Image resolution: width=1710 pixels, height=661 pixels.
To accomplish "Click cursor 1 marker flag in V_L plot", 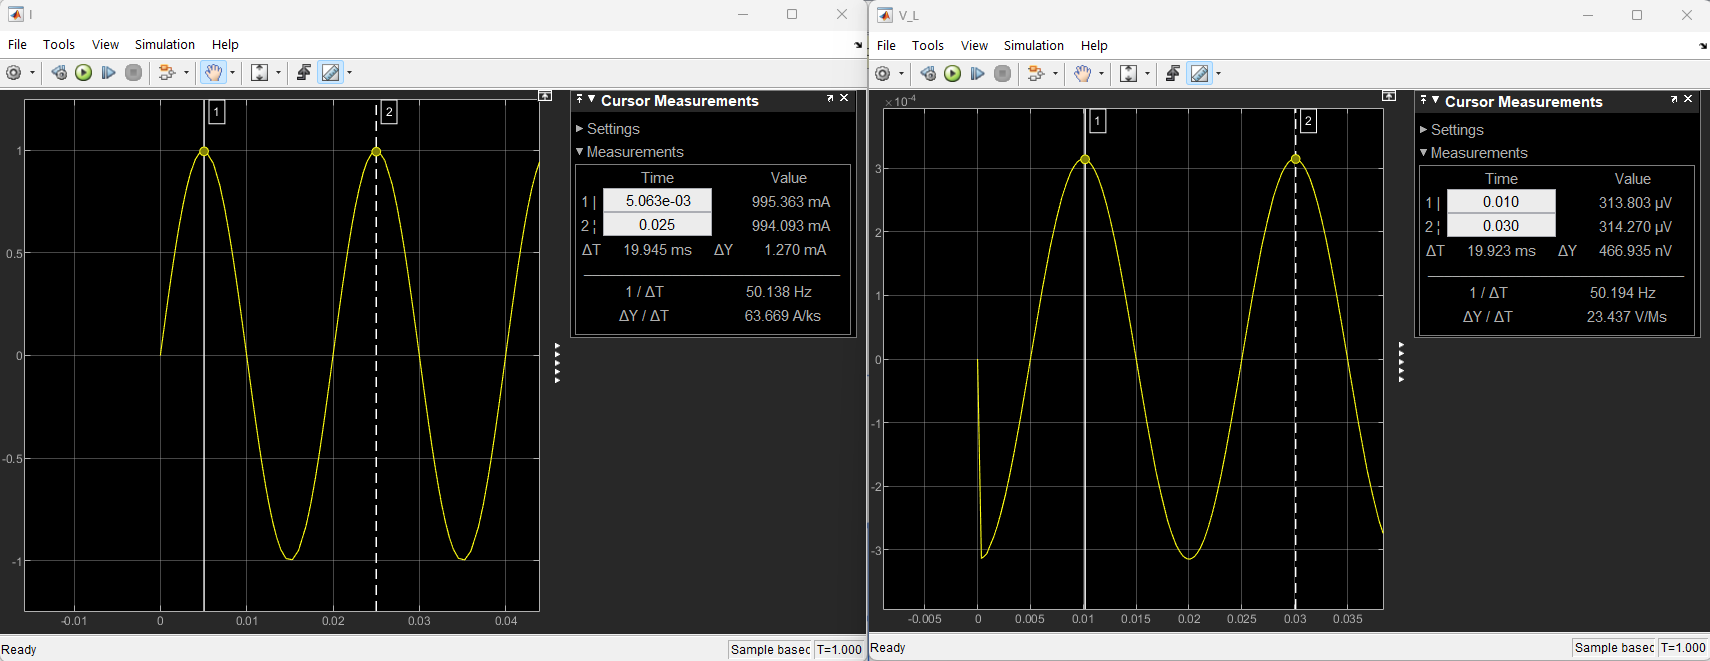I will pyautogui.click(x=1097, y=121).
